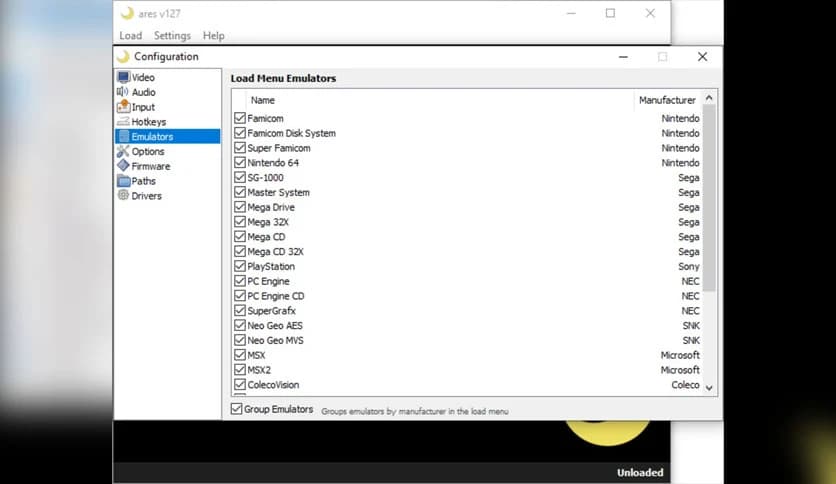Sort list by Name column header
This screenshot has height=484, width=836.
(x=263, y=100)
